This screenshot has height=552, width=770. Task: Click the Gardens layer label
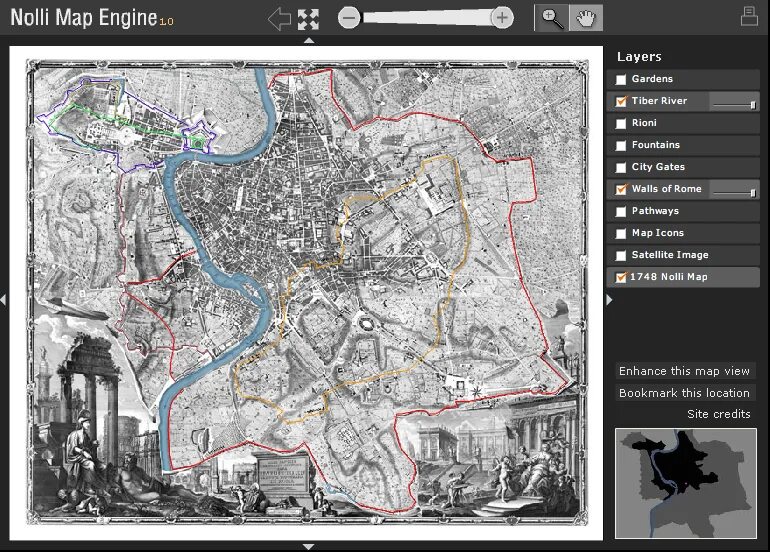[x=652, y=79]
